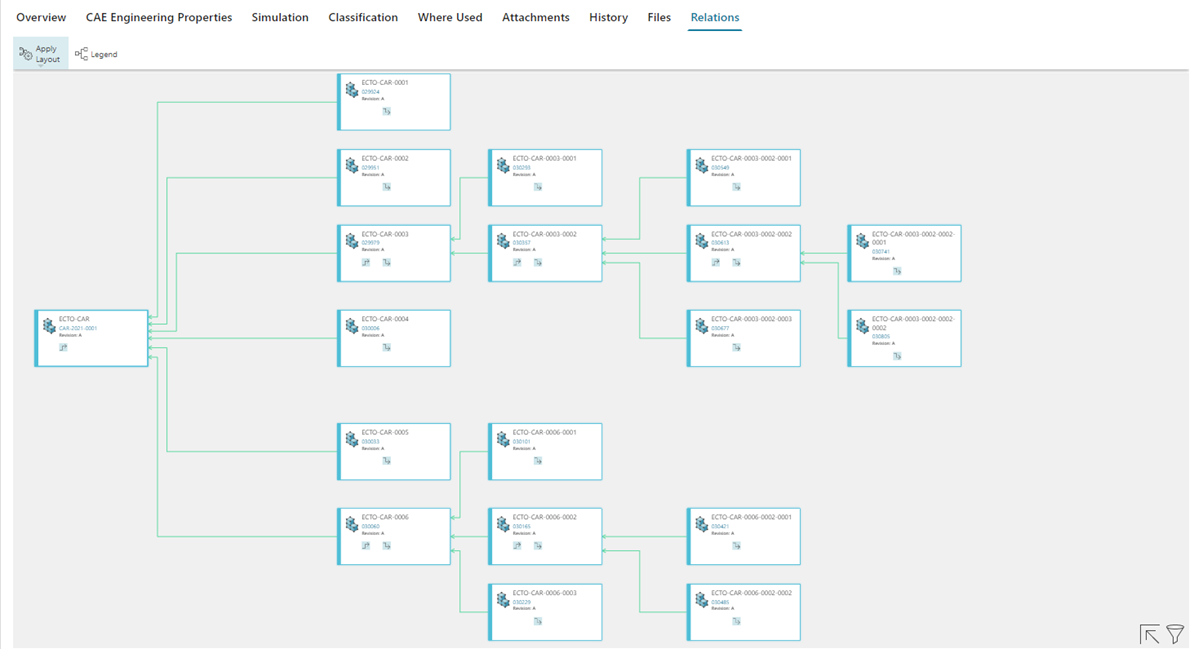Open the 029924 ID link
Viewport: 1194px width, 649px height.
[x=370, y=91]
